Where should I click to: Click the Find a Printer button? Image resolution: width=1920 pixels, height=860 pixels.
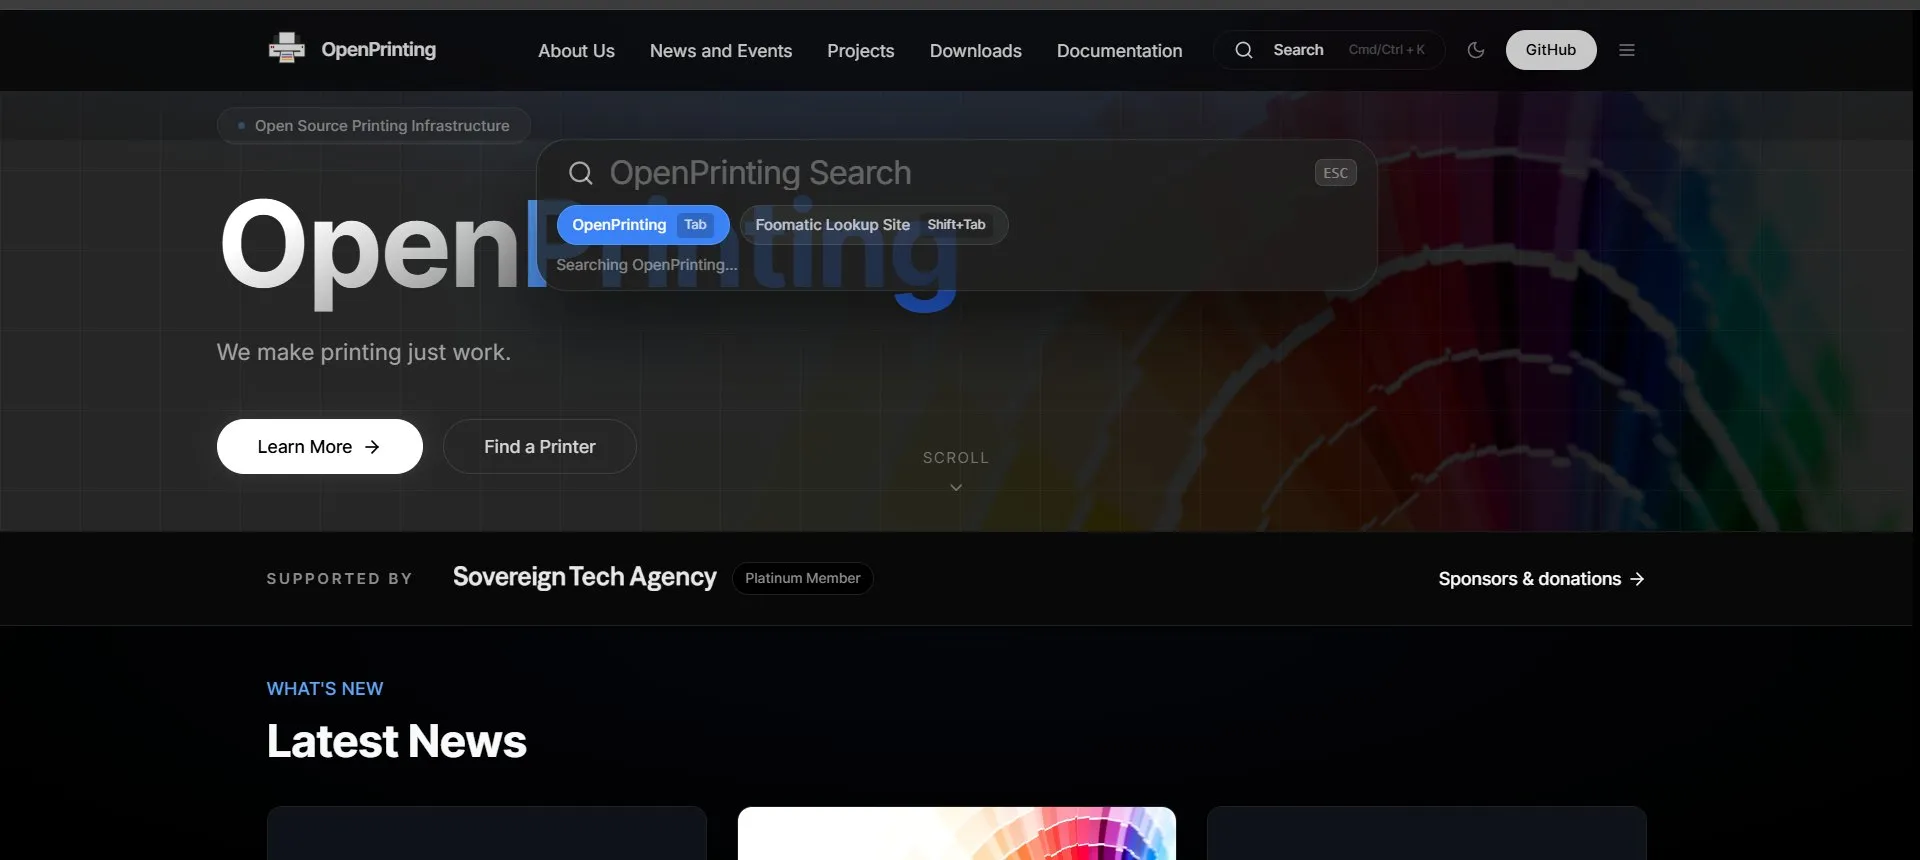tap(540, 447)
